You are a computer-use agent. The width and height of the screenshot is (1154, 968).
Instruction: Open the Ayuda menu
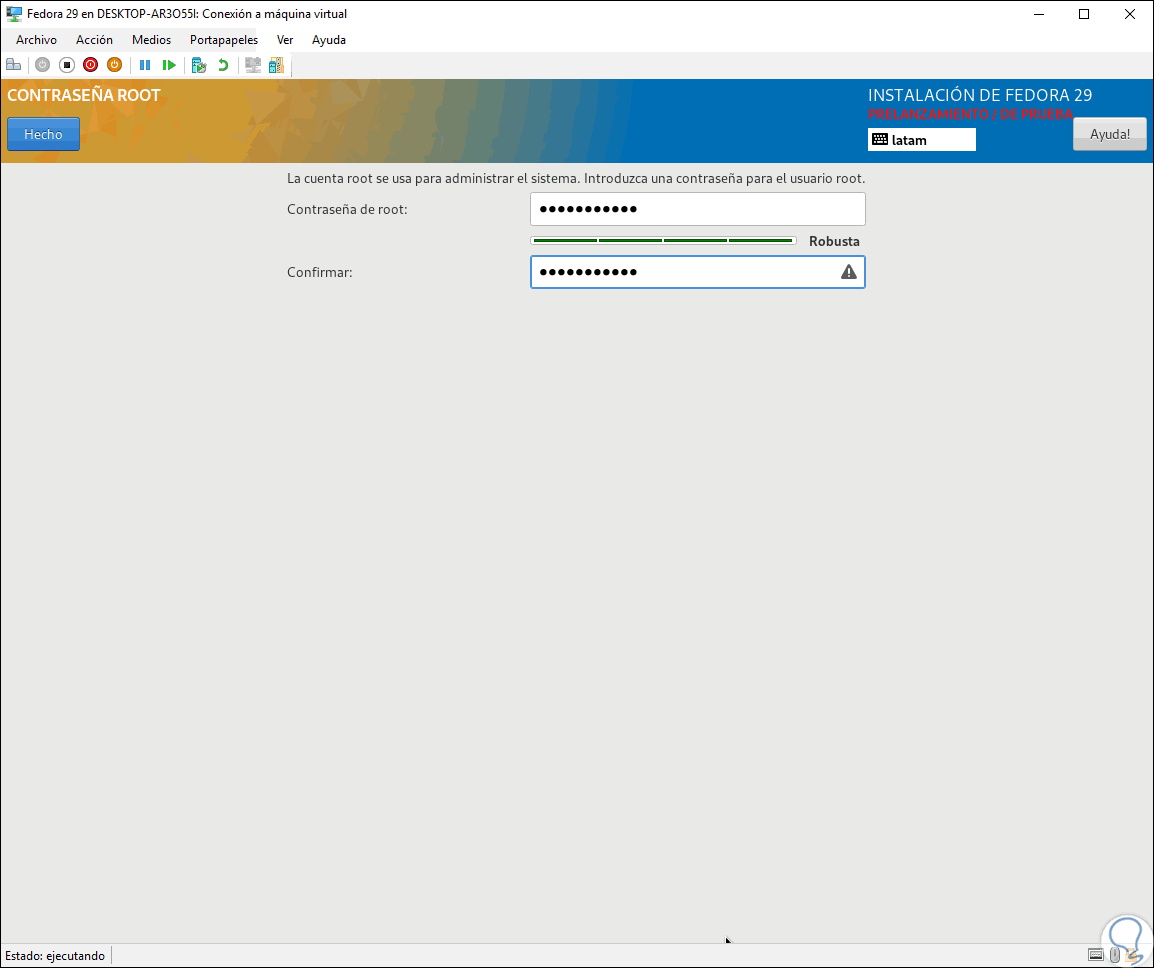click(x=329, y=40)
